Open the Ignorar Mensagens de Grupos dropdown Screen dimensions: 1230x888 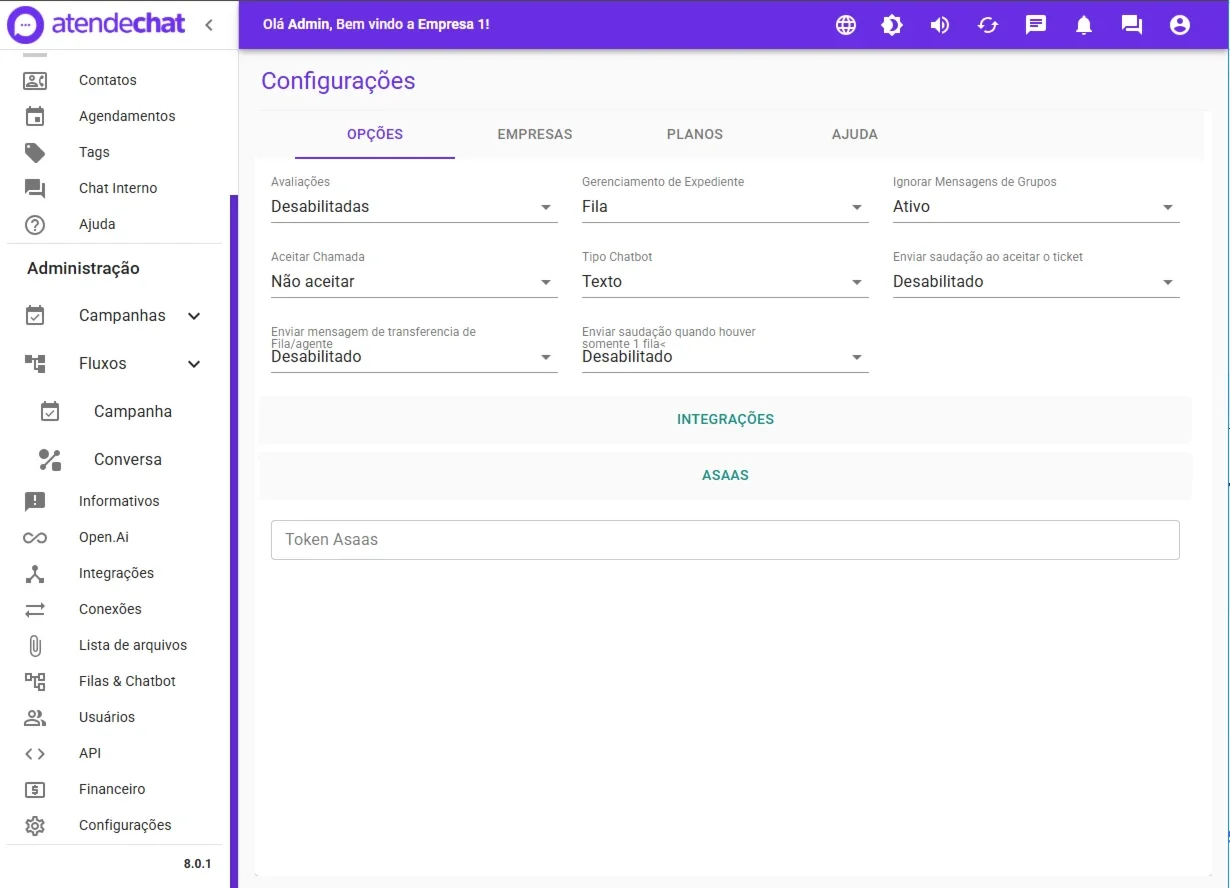[1036, 207]
